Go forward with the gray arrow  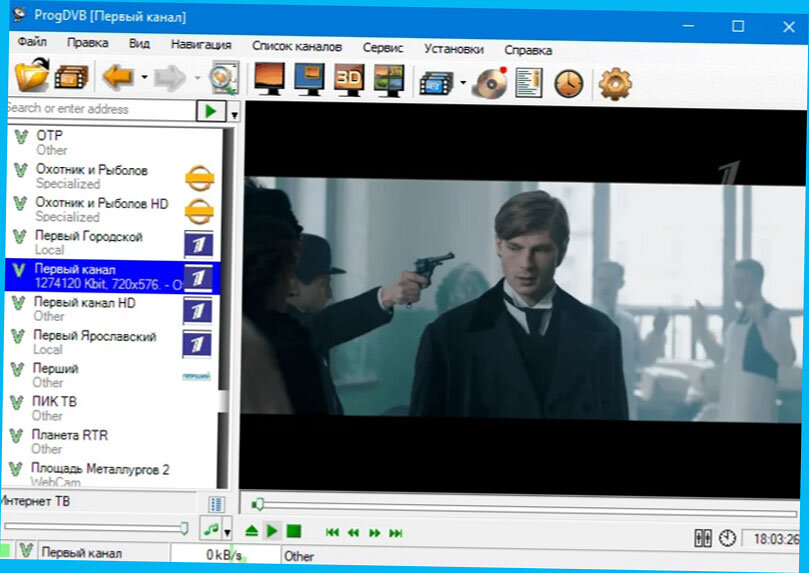click(x=170, y=78)
